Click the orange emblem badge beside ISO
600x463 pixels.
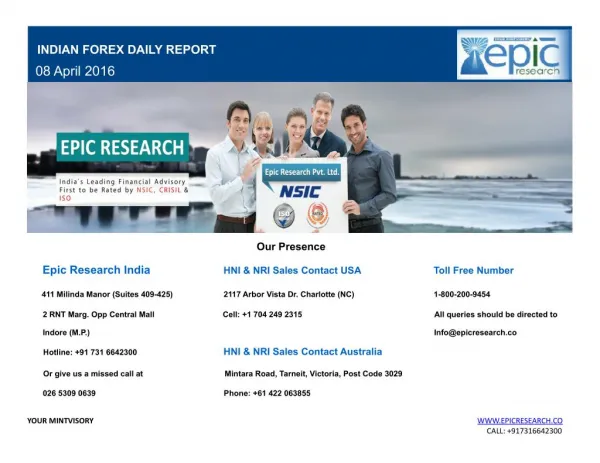point(318,215)
